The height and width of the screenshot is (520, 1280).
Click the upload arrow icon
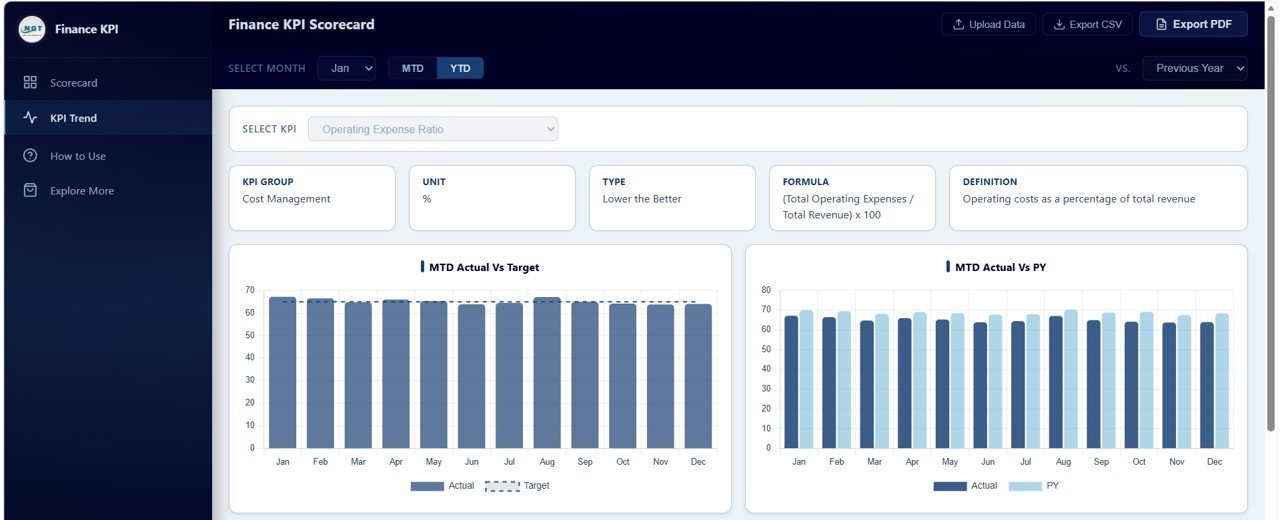tap(958, 25)
